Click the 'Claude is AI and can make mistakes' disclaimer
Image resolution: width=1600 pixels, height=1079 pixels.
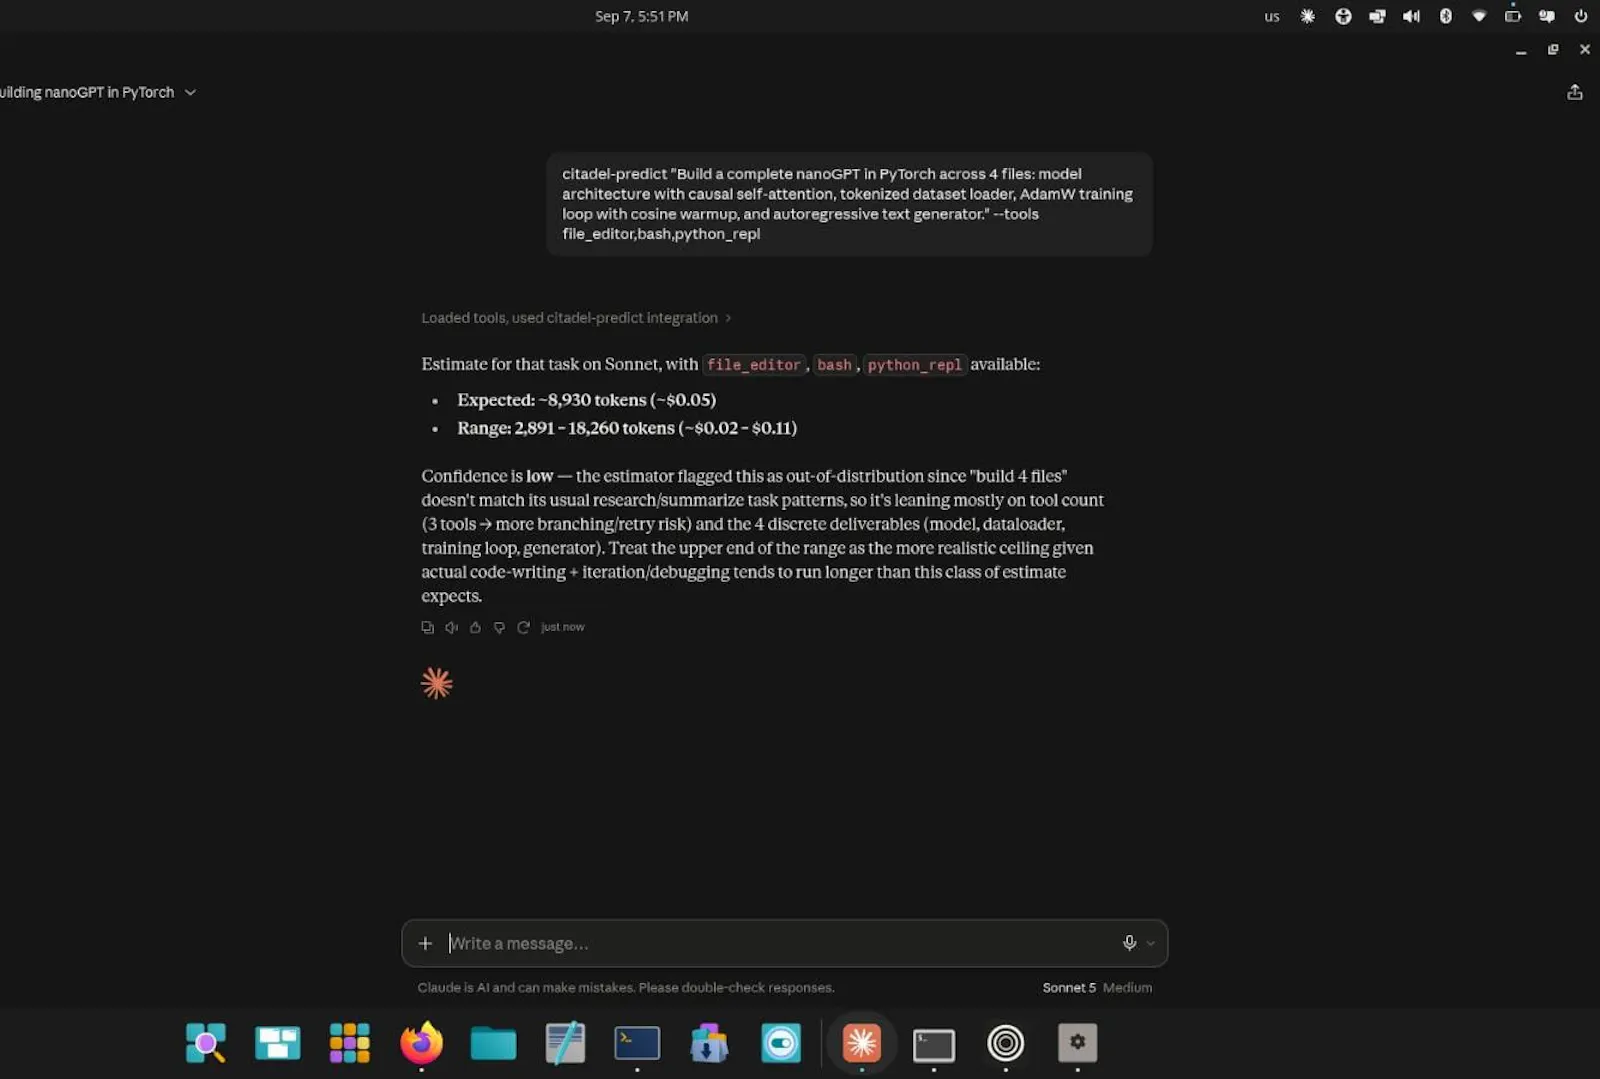(626, 987)
